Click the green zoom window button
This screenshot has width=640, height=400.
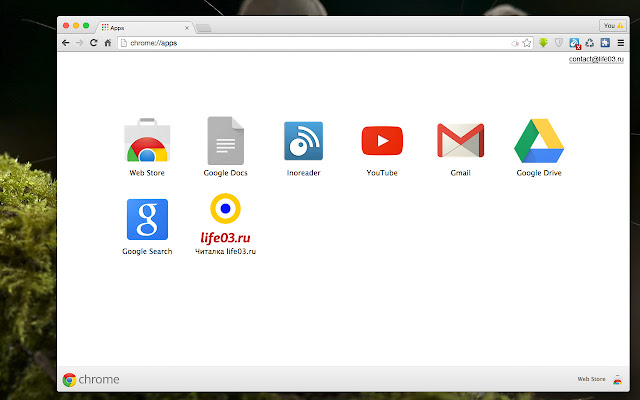tap(86, 26)
